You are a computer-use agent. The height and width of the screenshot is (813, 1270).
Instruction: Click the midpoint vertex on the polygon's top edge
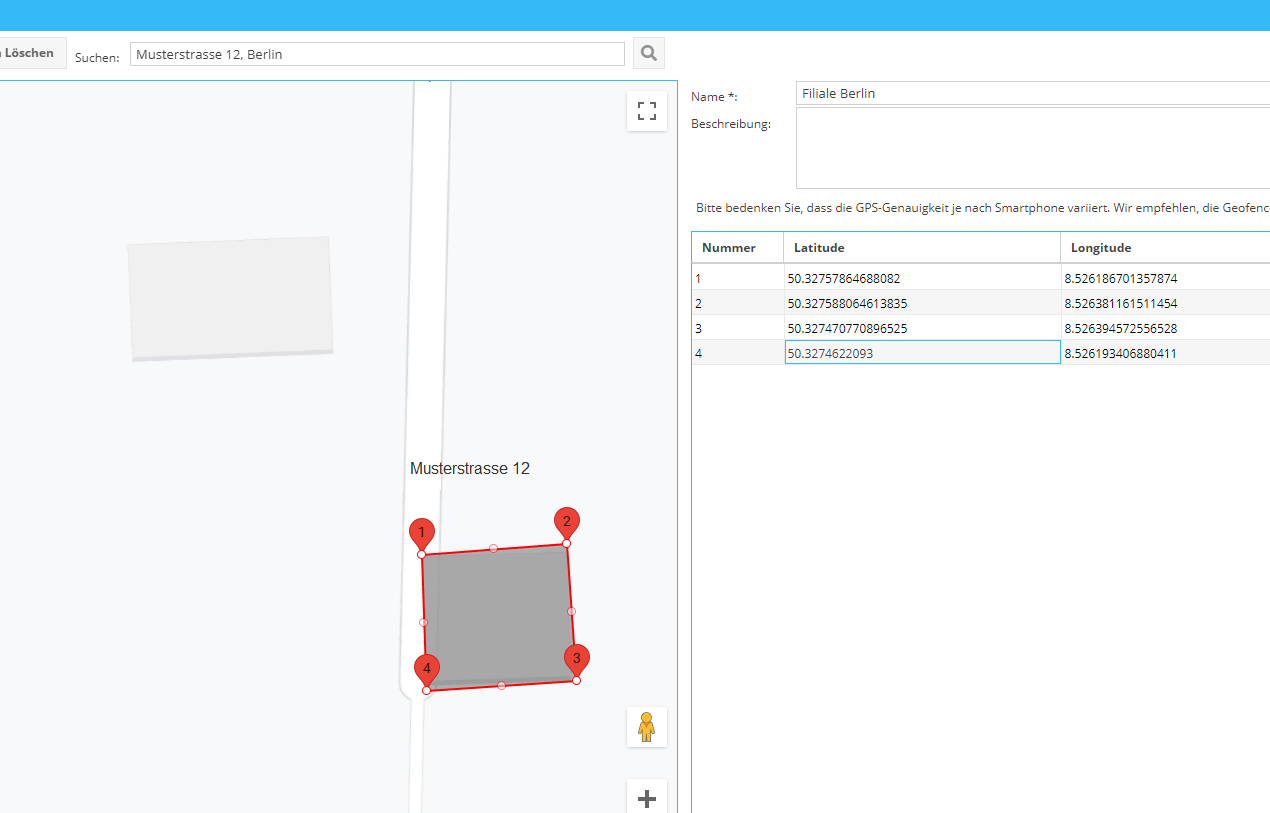point(492,546)
